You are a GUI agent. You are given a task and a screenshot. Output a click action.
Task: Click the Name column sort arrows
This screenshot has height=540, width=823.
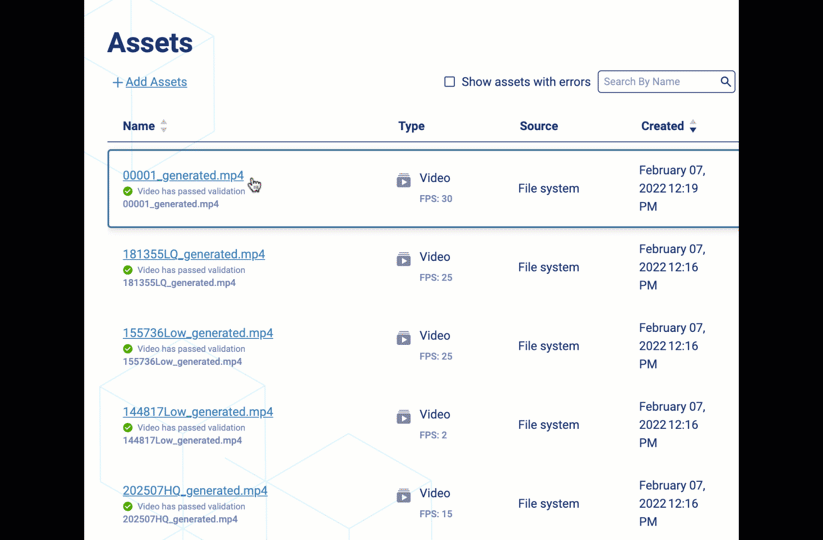(164, 126)
